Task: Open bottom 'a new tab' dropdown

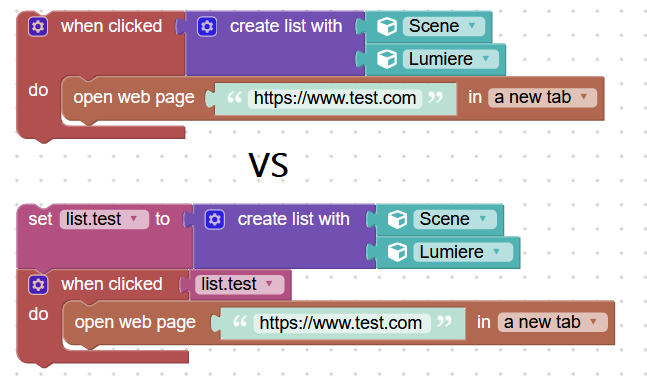Action: tap(553, 322)
